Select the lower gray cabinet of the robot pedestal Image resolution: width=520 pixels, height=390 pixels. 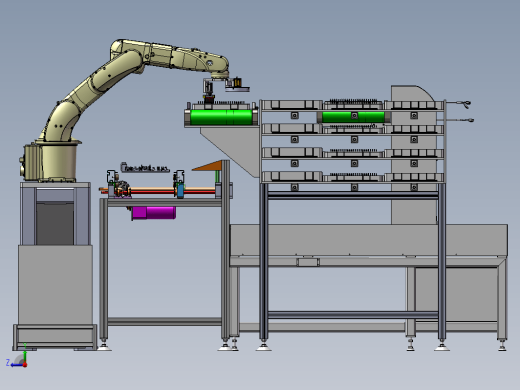[x=55, y=285]
